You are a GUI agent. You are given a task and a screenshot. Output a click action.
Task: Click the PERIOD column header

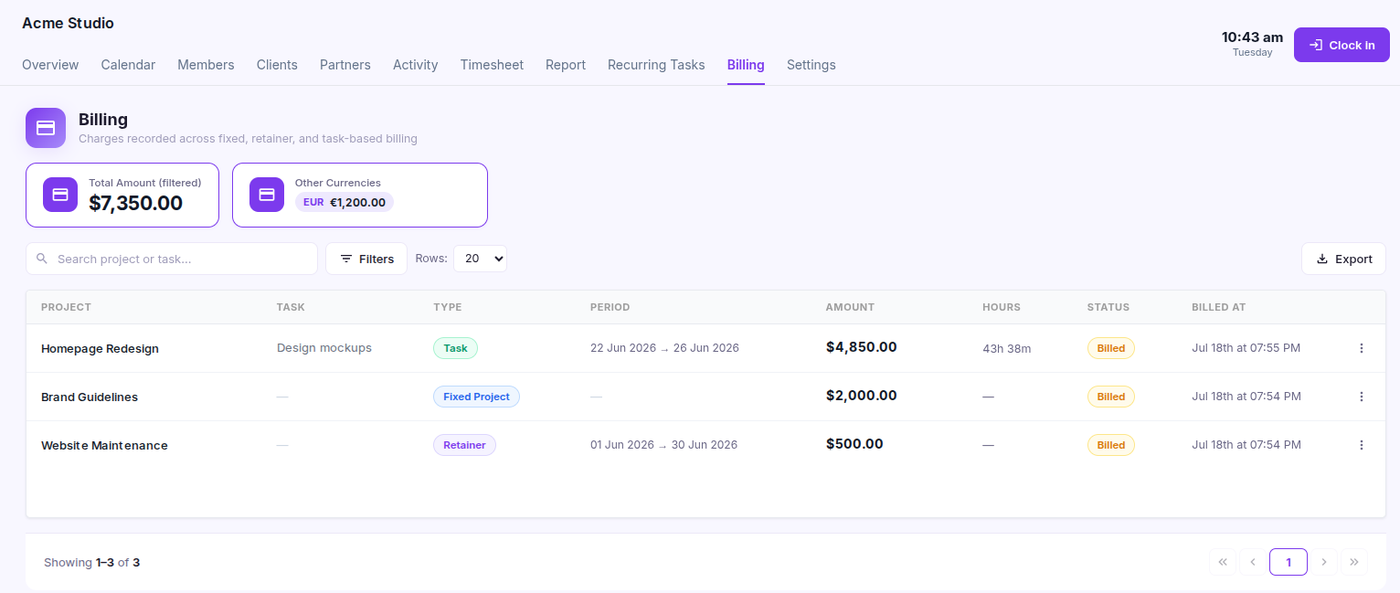[610, 307]
